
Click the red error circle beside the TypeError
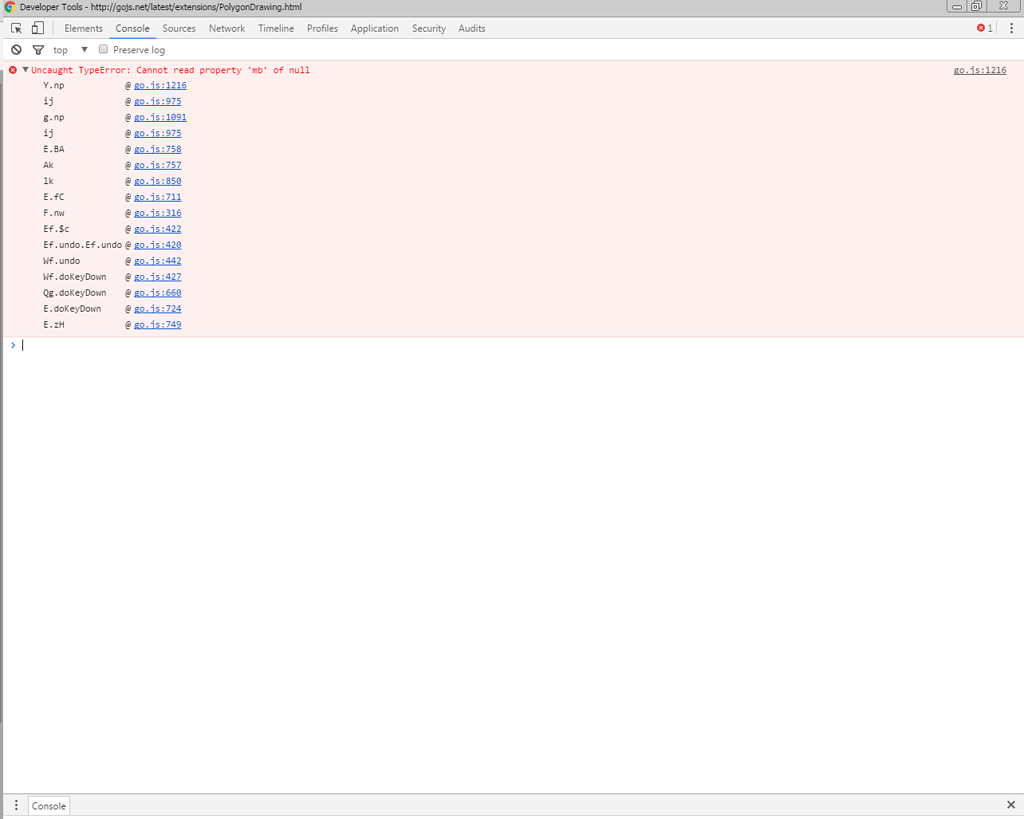coord(11,70)
